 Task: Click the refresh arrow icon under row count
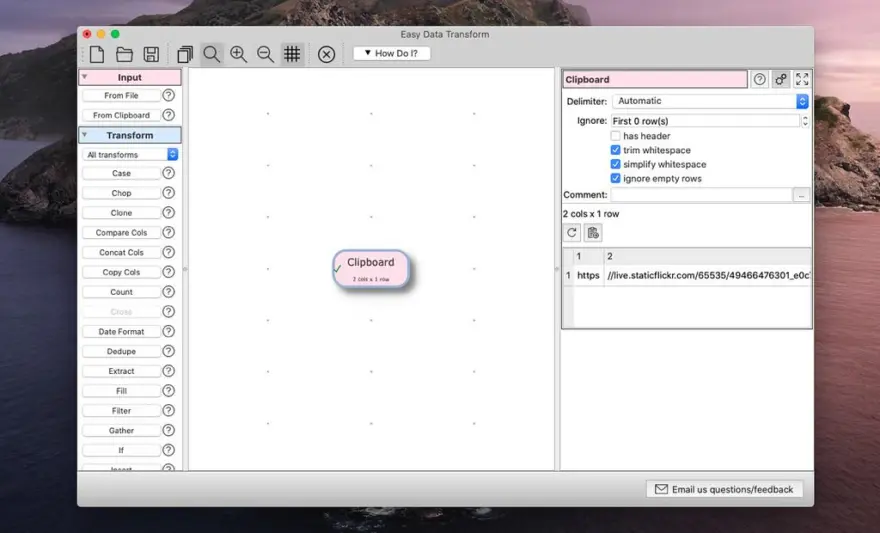[572, 233]
